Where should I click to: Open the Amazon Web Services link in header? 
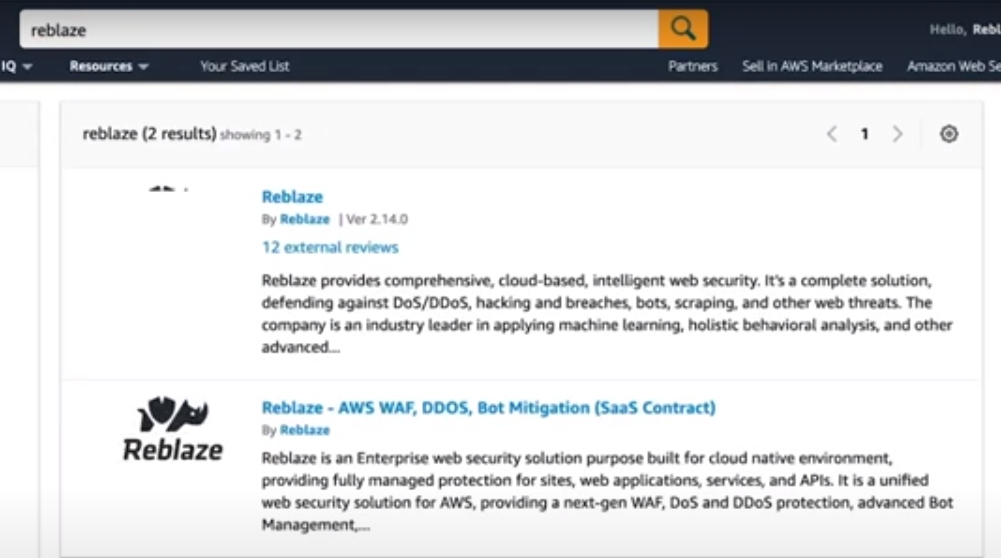pos(952,66)
